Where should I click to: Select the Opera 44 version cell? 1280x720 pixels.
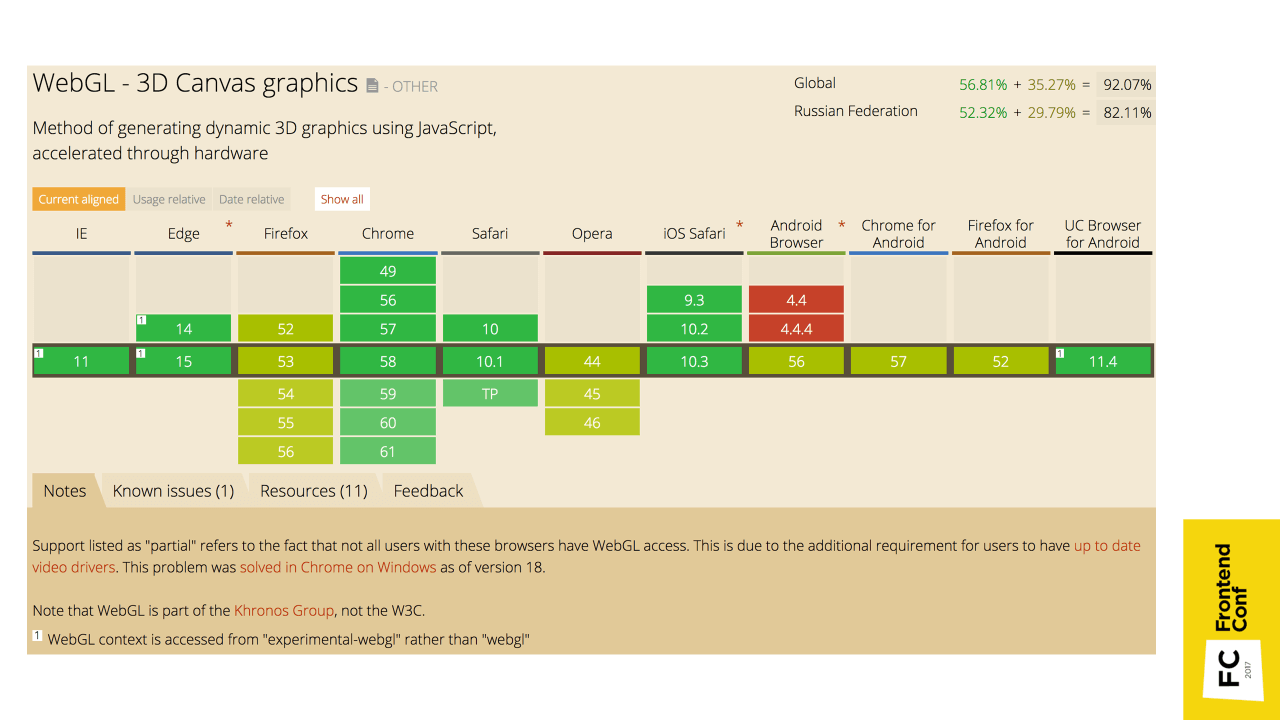pyautogui.click(x=592, y=361)
